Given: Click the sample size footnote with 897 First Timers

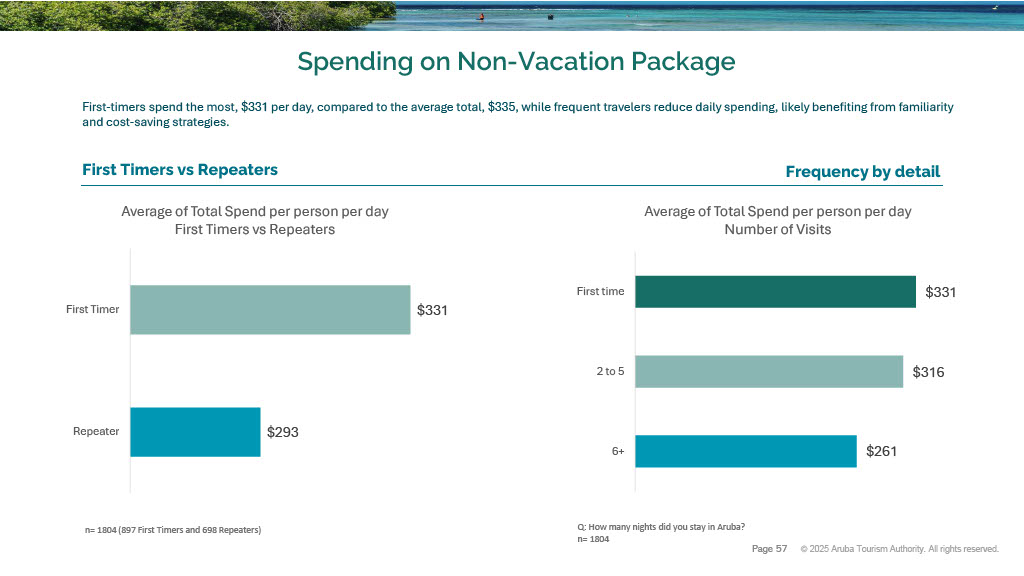Looking at the screenshot, I should (173, 529).
